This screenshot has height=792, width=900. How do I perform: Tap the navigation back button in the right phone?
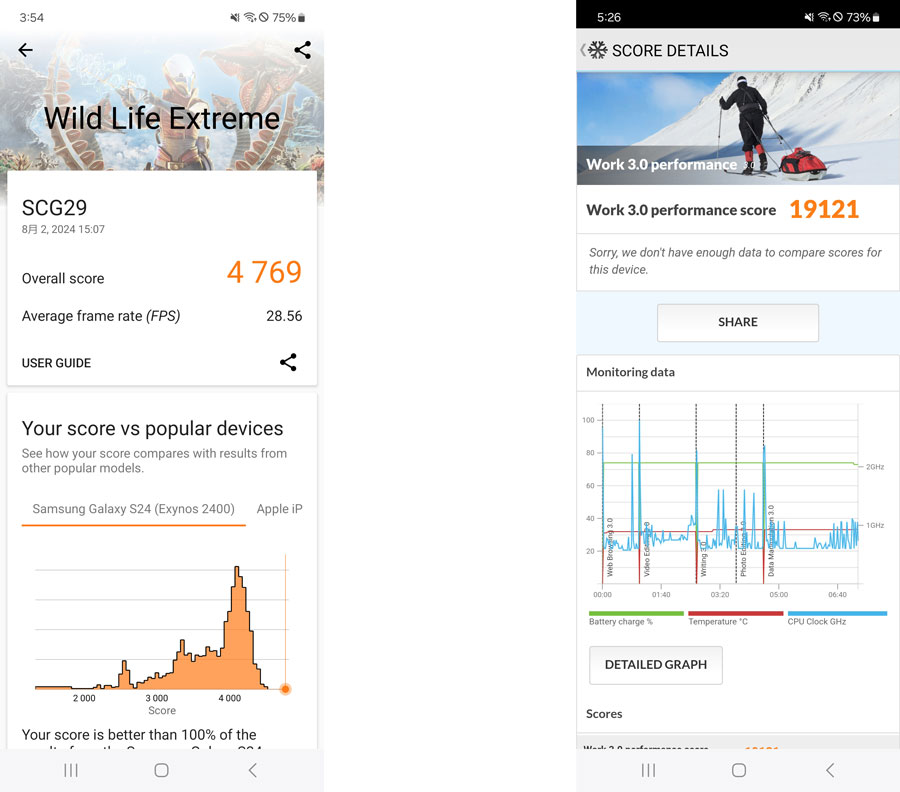[x=830, y=770]
